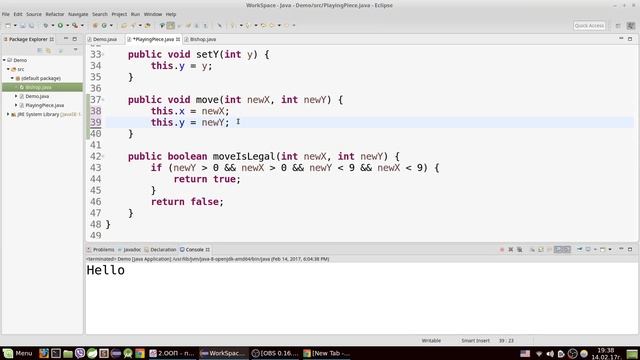
Task: Expand JRE System Library node
Action: [x=8, y=114]
